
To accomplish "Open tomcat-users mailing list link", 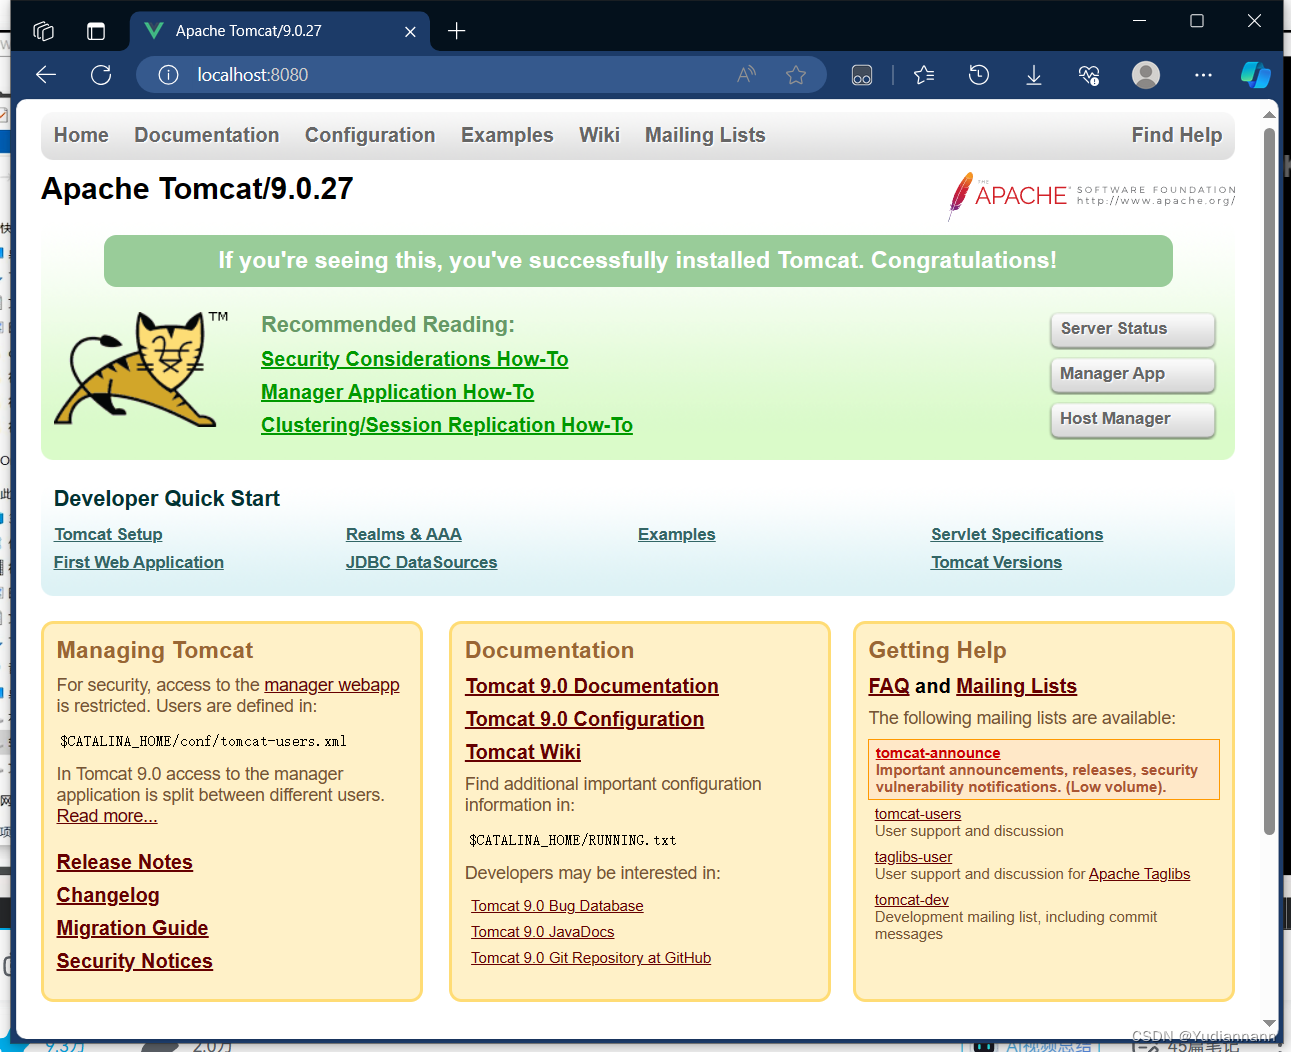I will coord(918,814).
